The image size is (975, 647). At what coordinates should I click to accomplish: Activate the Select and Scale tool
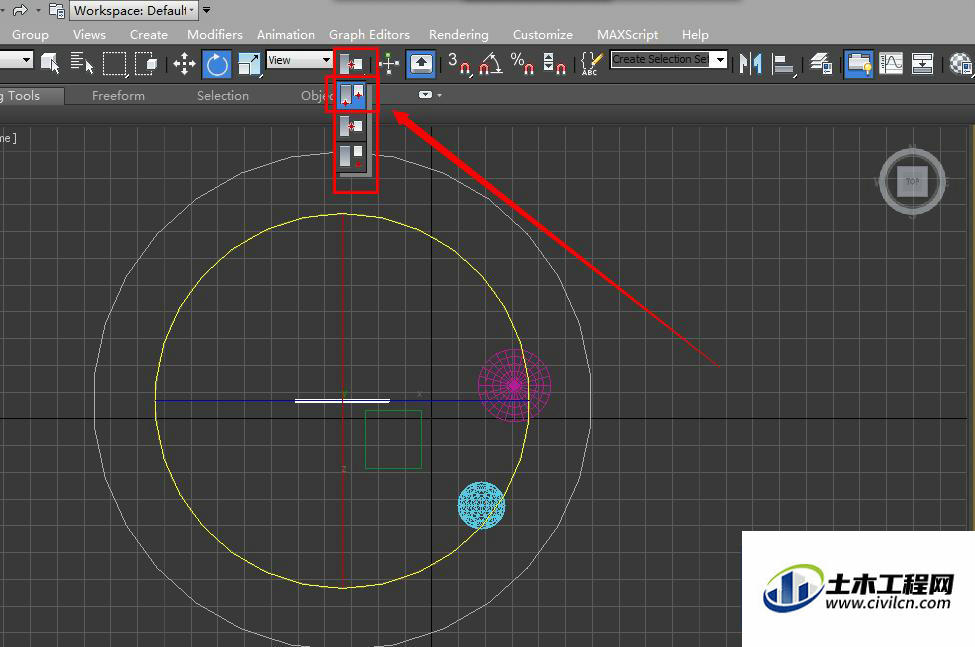click(249, 63)
